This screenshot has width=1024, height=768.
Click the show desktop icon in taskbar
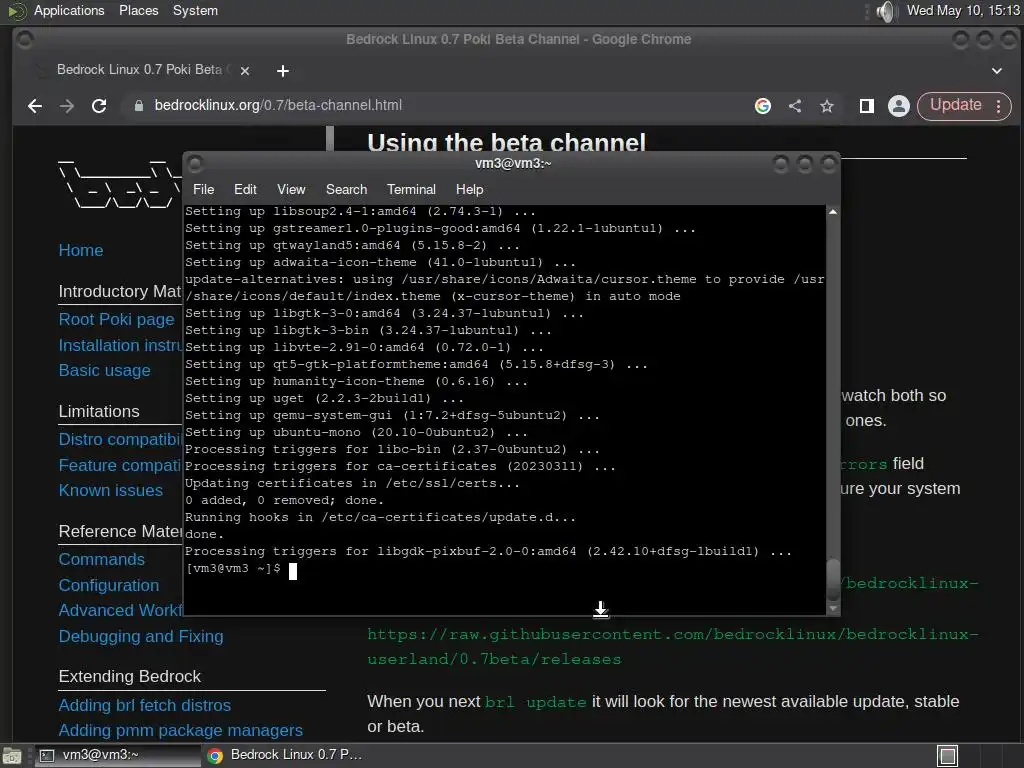pyautogui.click(x=12, y=756)
